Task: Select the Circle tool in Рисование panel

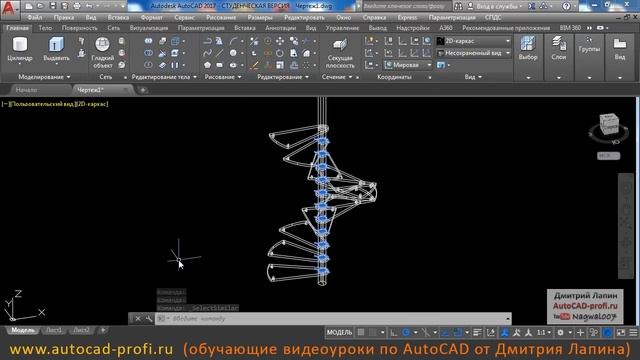Action: (x=233, y=53)
